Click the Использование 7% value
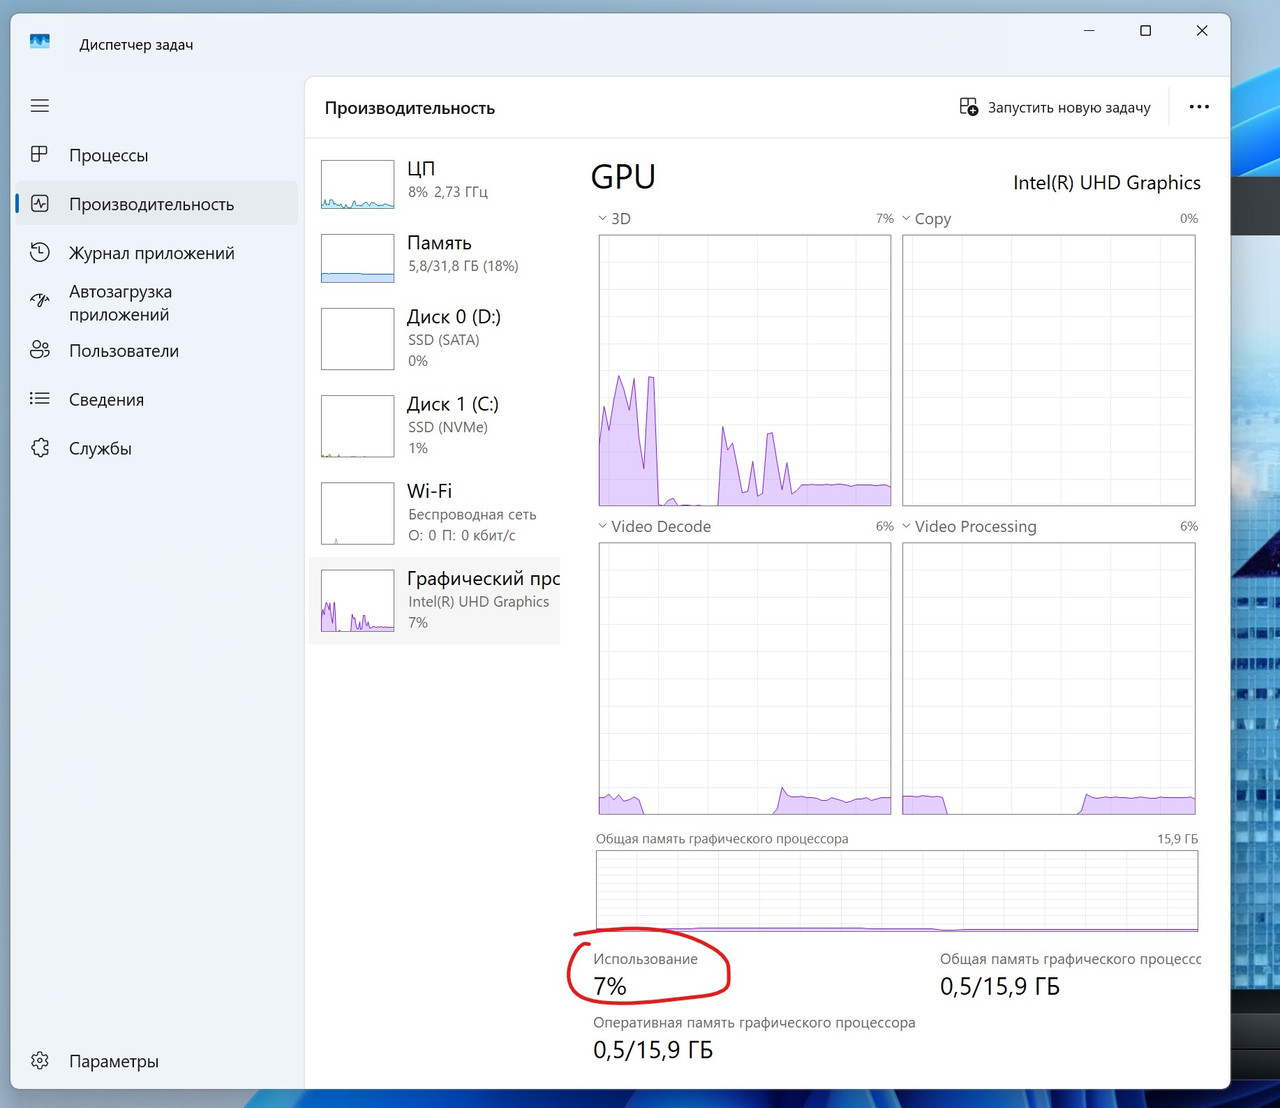1280x1108 pixels. point(610,987)
